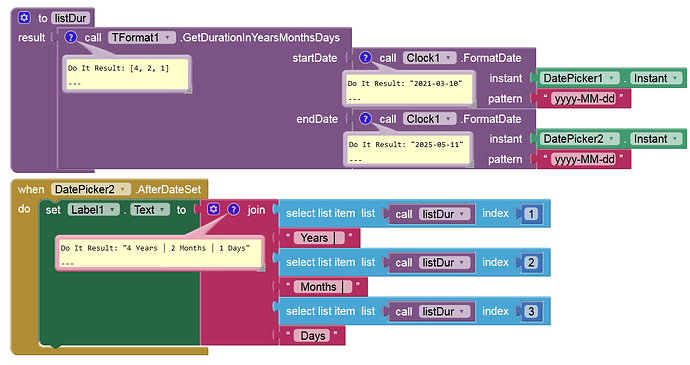Click the resize corner of the 2021-03-10 comment bubble
Image resolution: width=690 pixels, height=365 pixels.
tap(472, 104)
